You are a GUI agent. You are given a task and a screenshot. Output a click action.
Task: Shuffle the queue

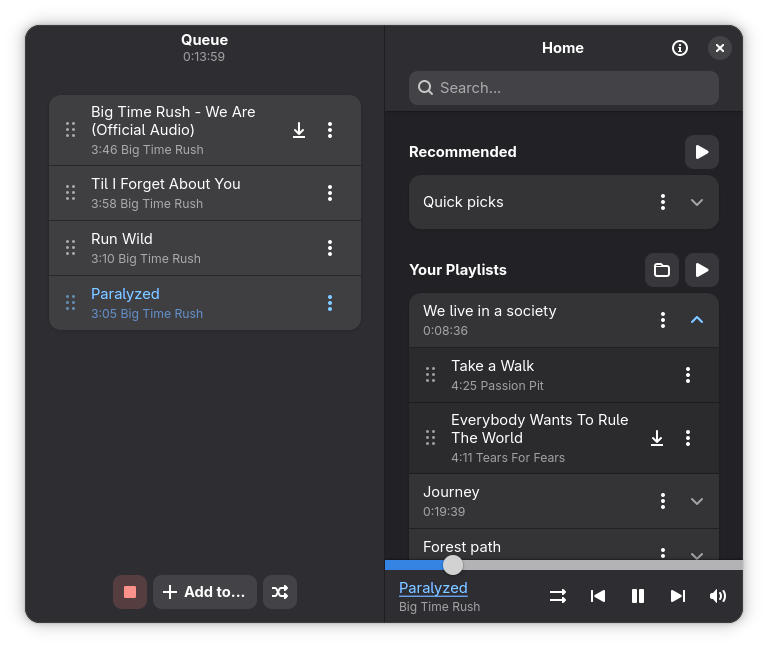(280, 592)
